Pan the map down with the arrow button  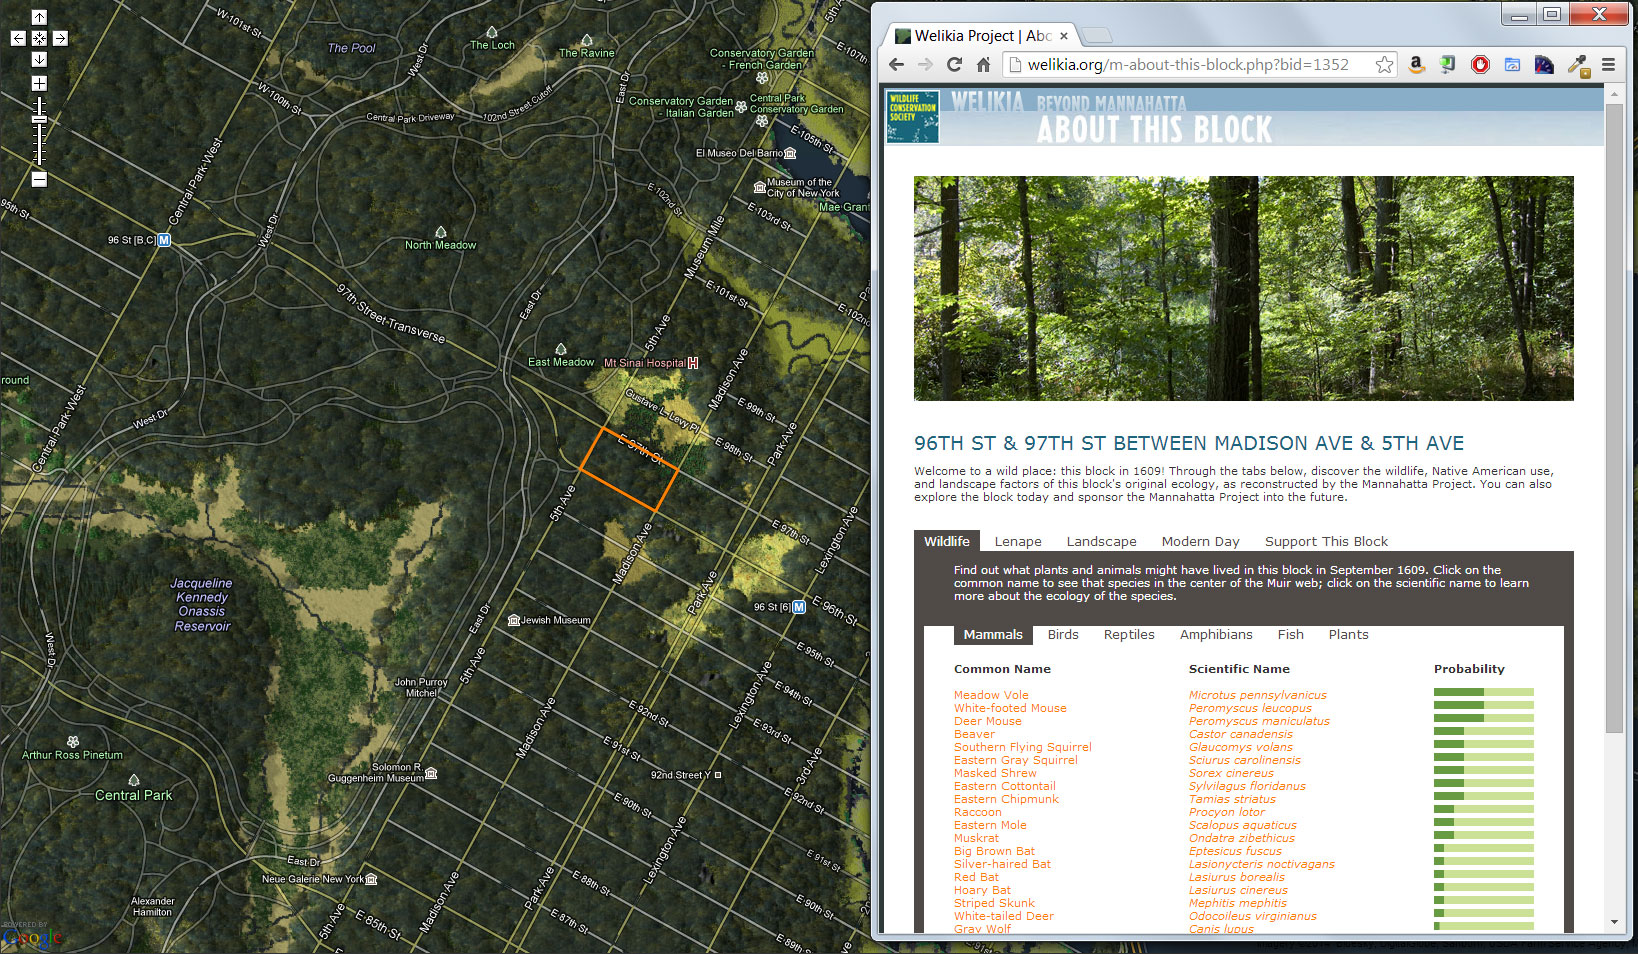(39, 59)
